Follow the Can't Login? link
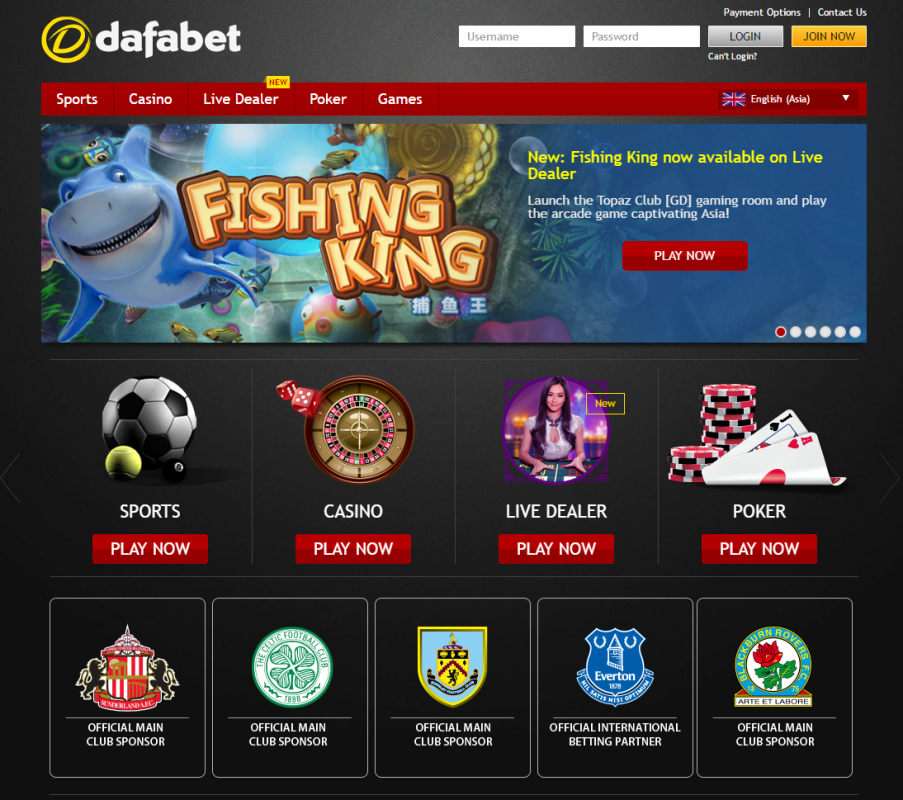This screenshot has height=800, width=903. coord(733,56)
